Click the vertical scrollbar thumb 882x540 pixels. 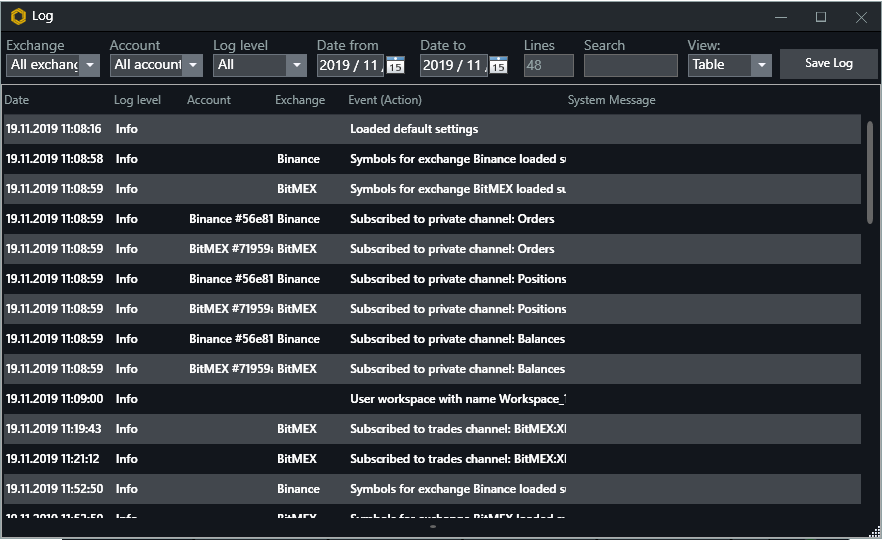pyautogui.click(x=870, y=172)
